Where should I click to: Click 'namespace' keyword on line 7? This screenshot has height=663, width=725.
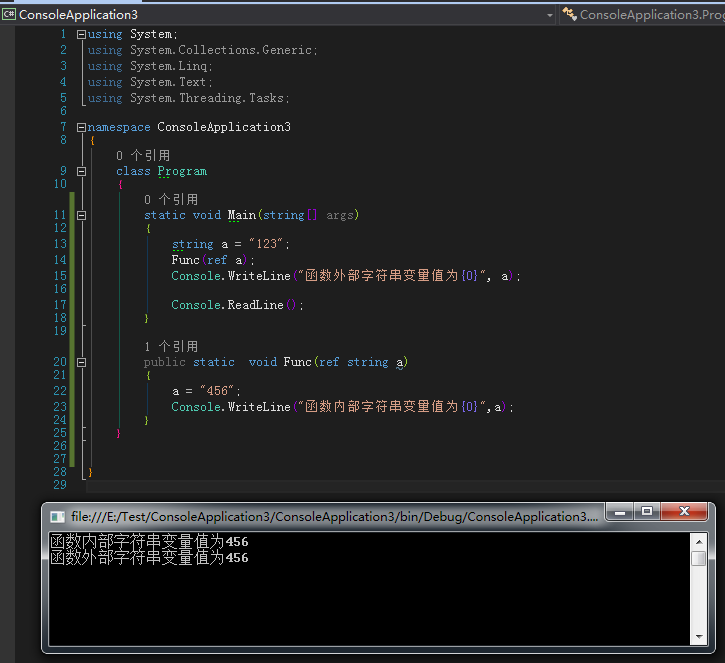click(119, 127)
